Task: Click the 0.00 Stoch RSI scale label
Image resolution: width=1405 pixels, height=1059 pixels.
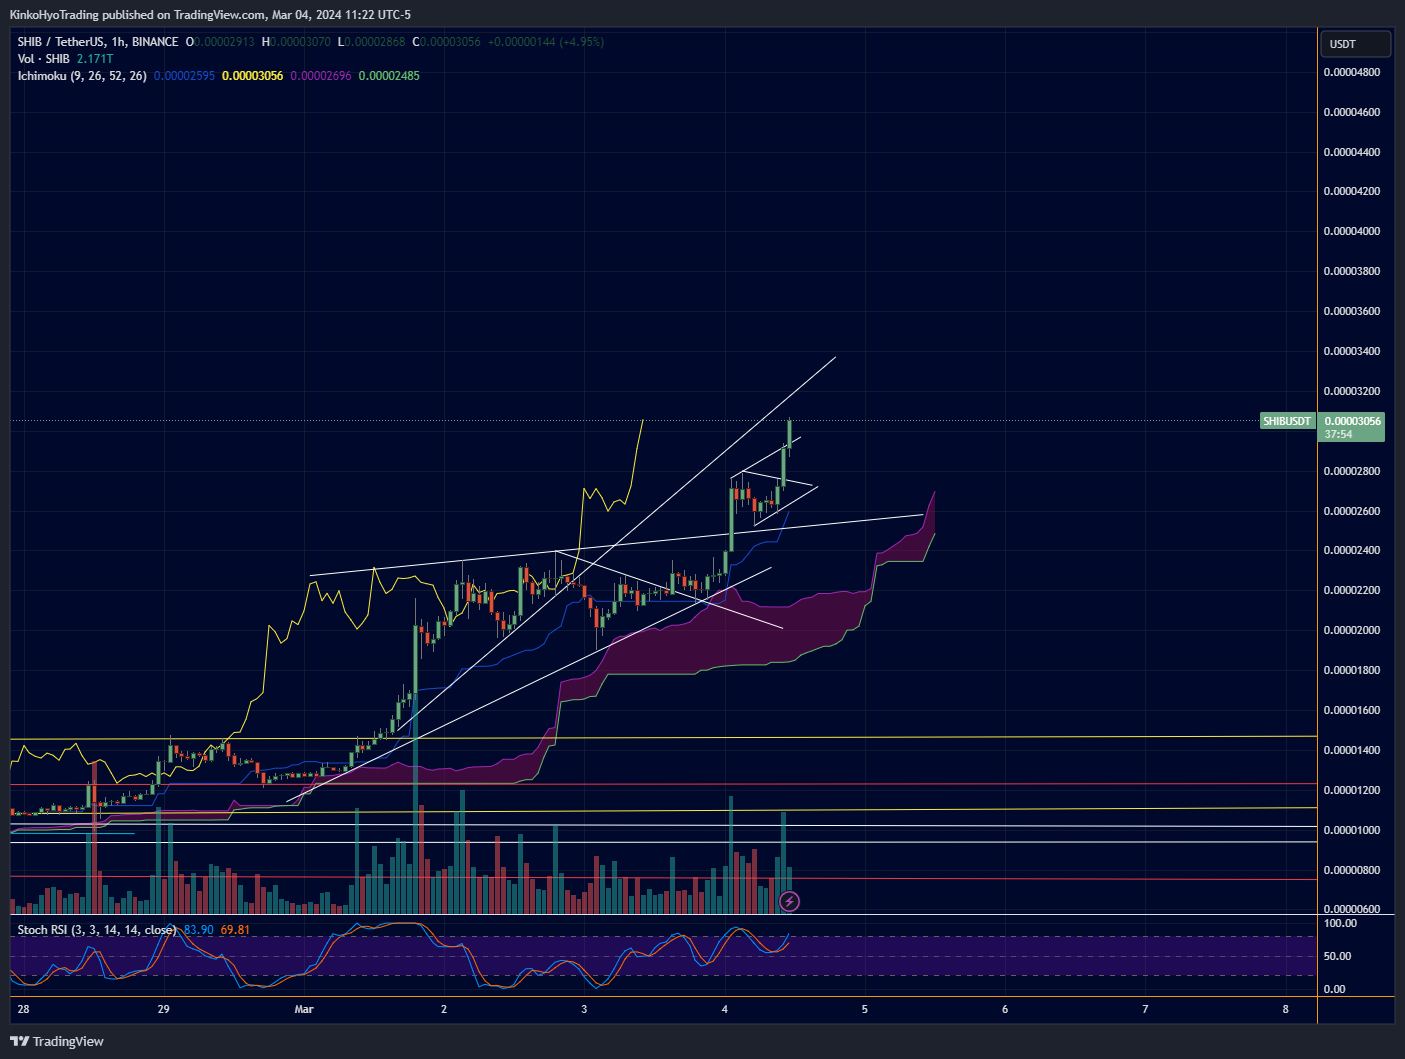Action: [x=1334, y=989]
